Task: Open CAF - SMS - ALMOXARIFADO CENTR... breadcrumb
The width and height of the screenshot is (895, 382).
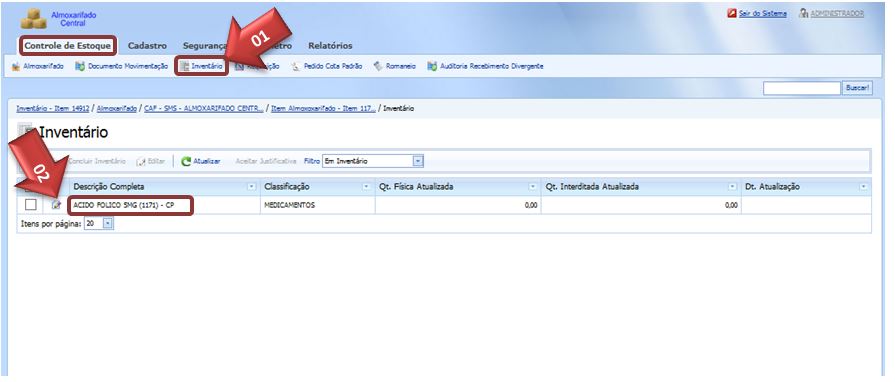Action: coord(204,108)
